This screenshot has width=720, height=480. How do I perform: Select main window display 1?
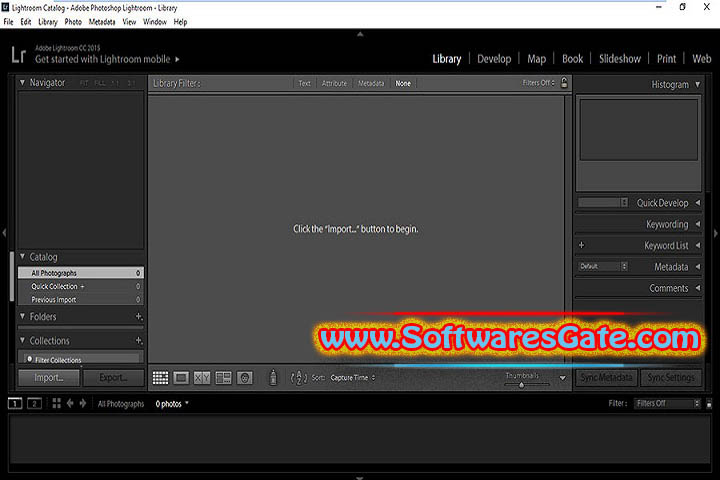point(15,403)
